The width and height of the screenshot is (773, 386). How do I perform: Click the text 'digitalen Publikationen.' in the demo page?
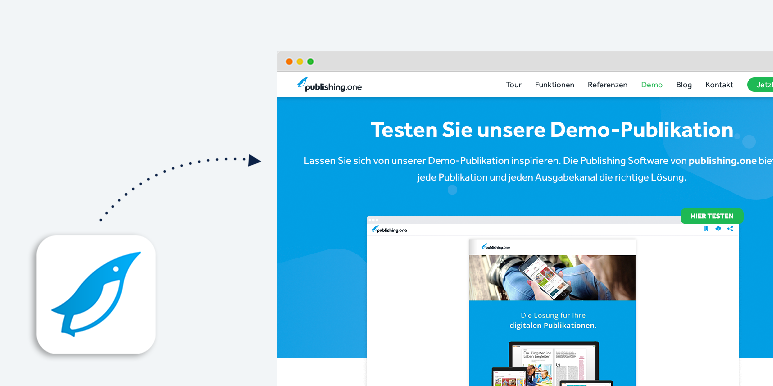pos(553,326)
